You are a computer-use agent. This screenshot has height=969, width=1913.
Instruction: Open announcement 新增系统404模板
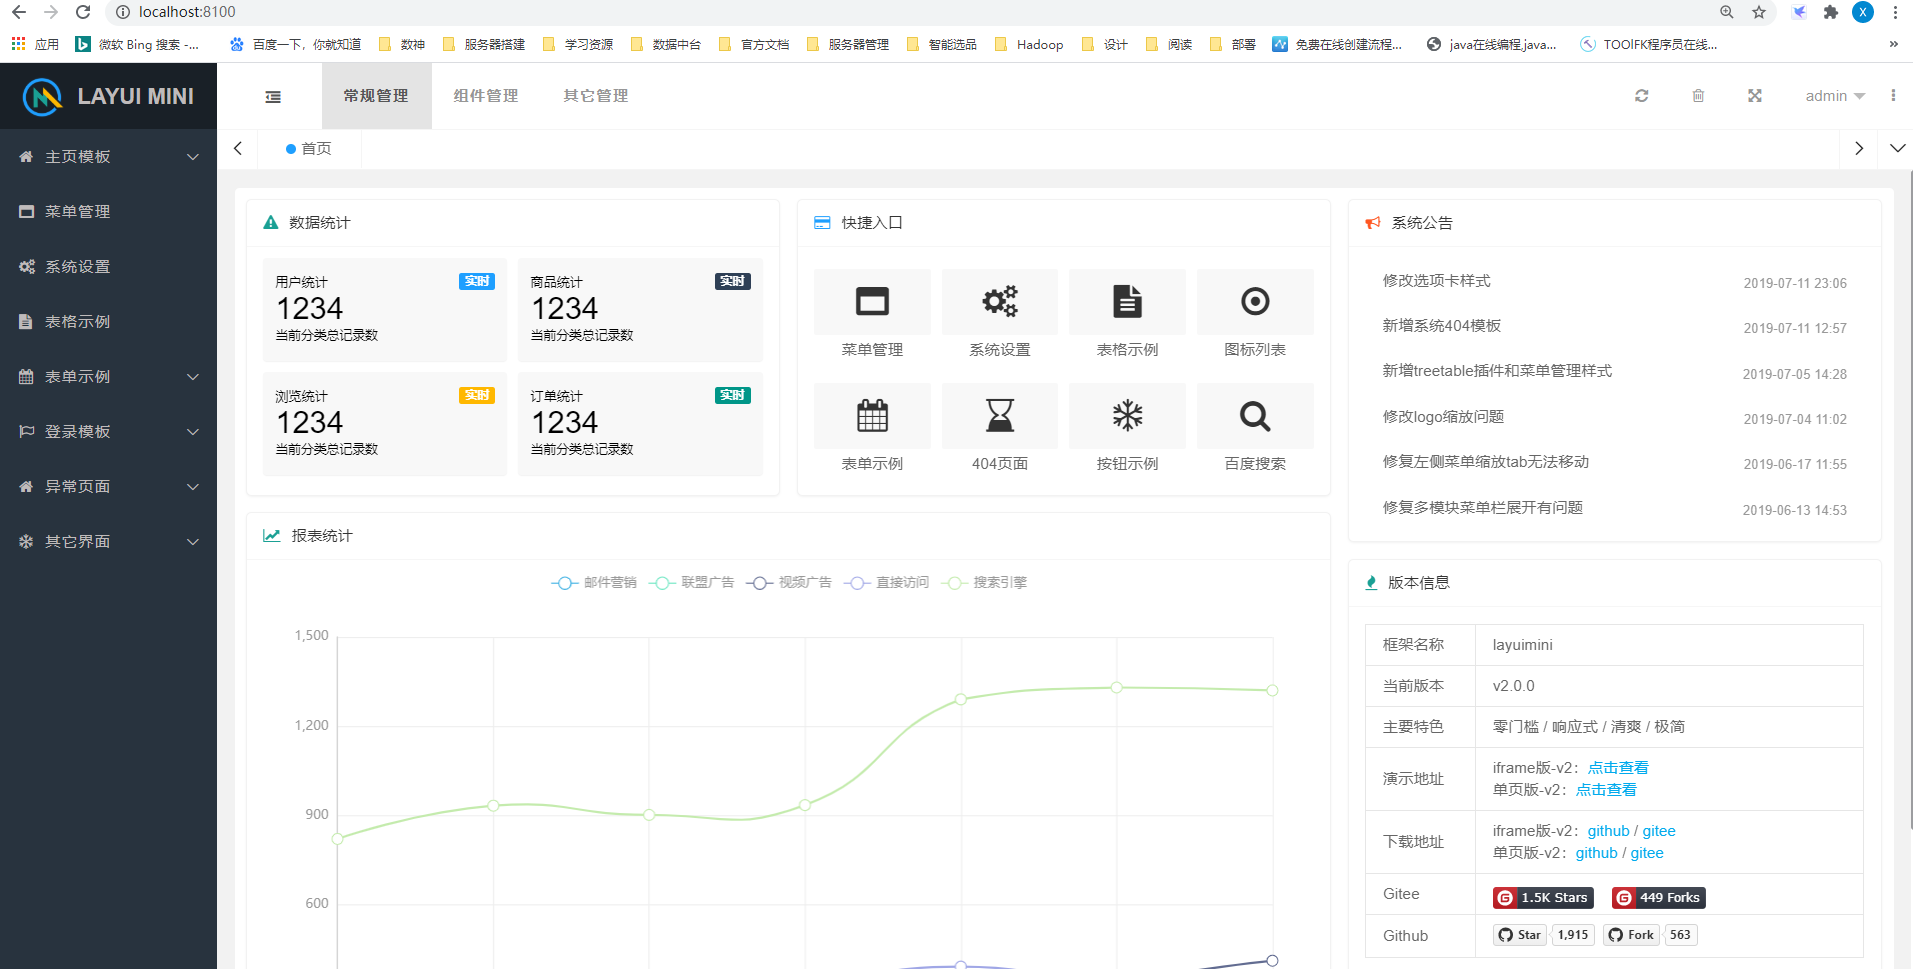click(x=1441, y=326)
